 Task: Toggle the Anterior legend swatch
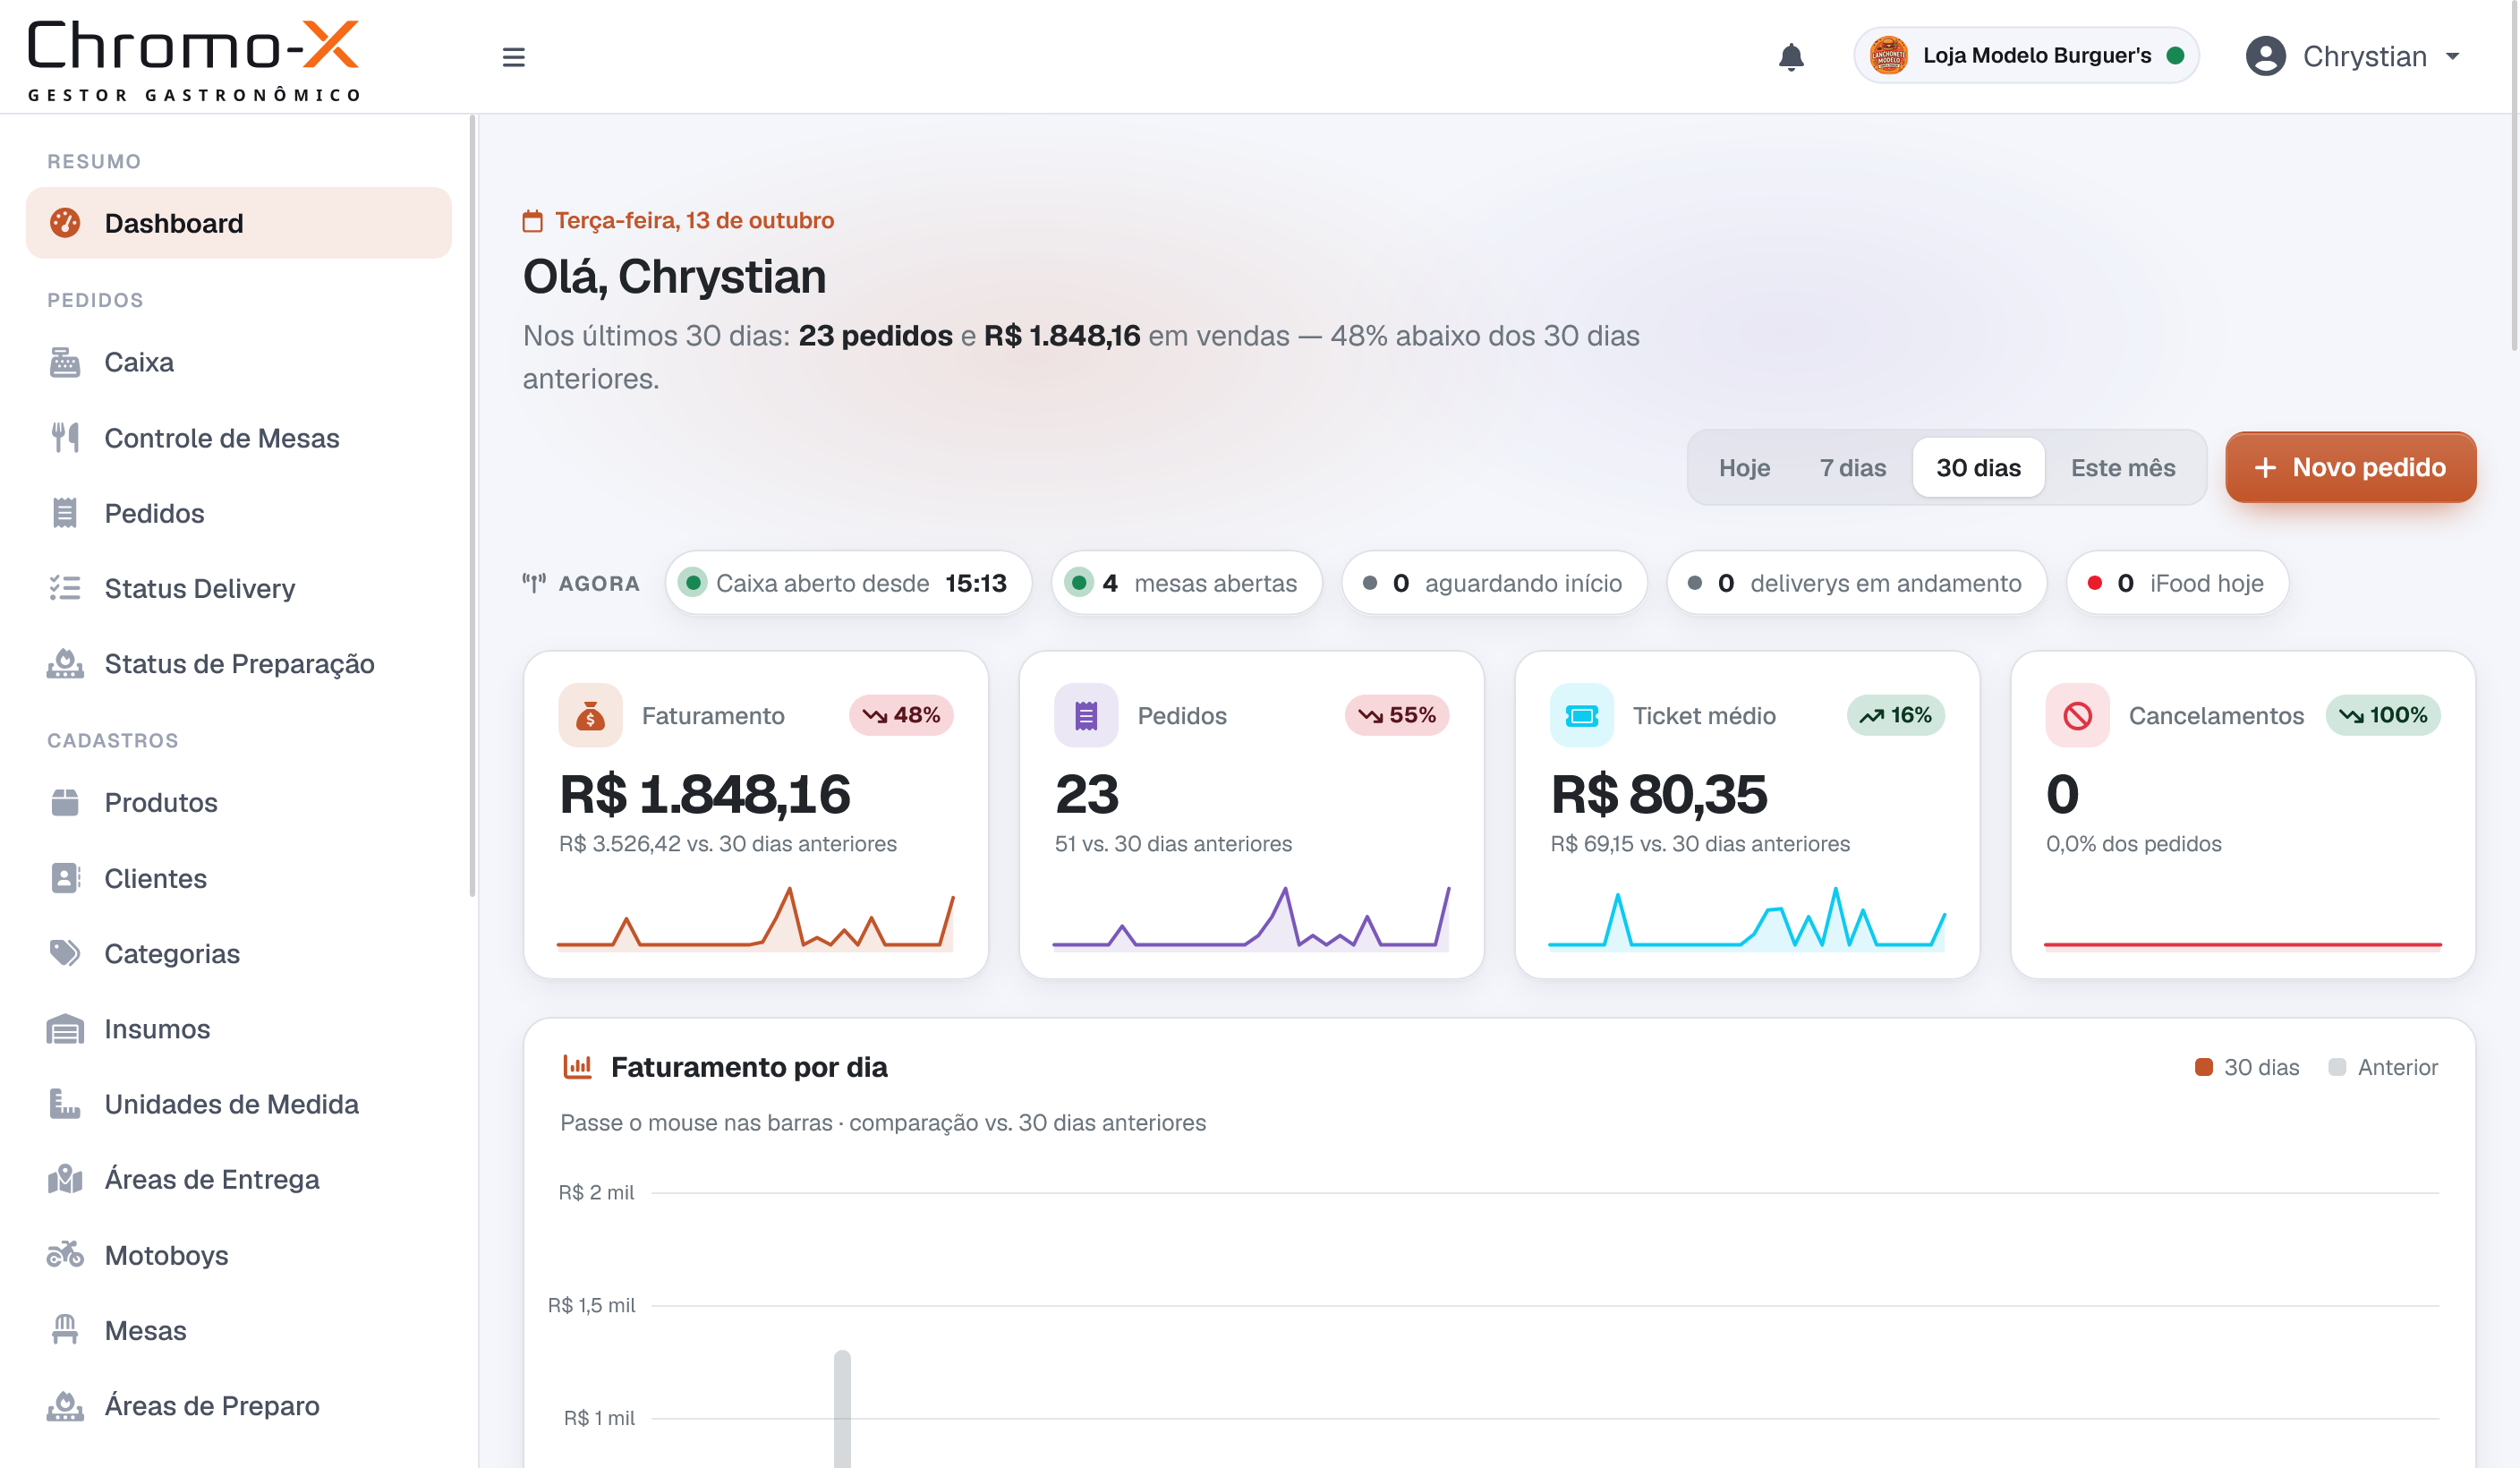tap(2337, 1067)
